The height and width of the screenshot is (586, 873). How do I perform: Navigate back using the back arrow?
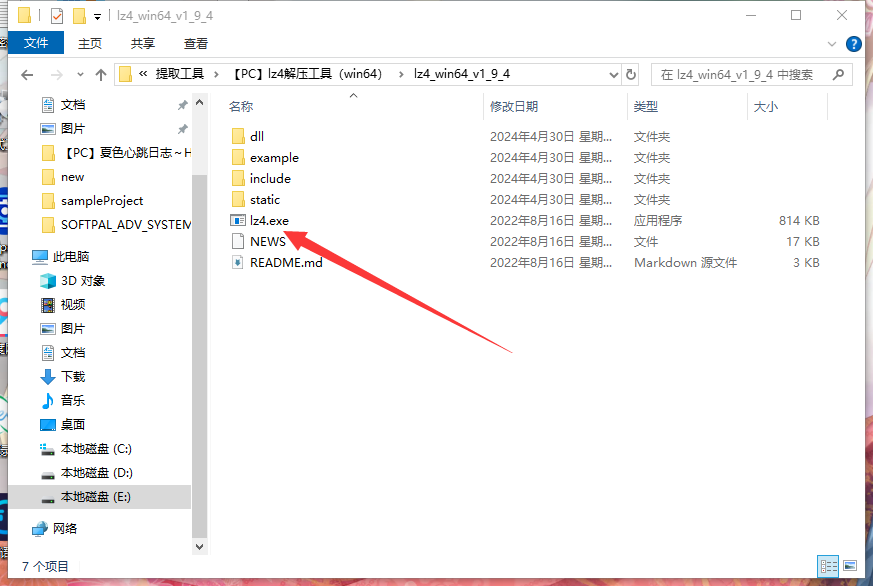27,75
